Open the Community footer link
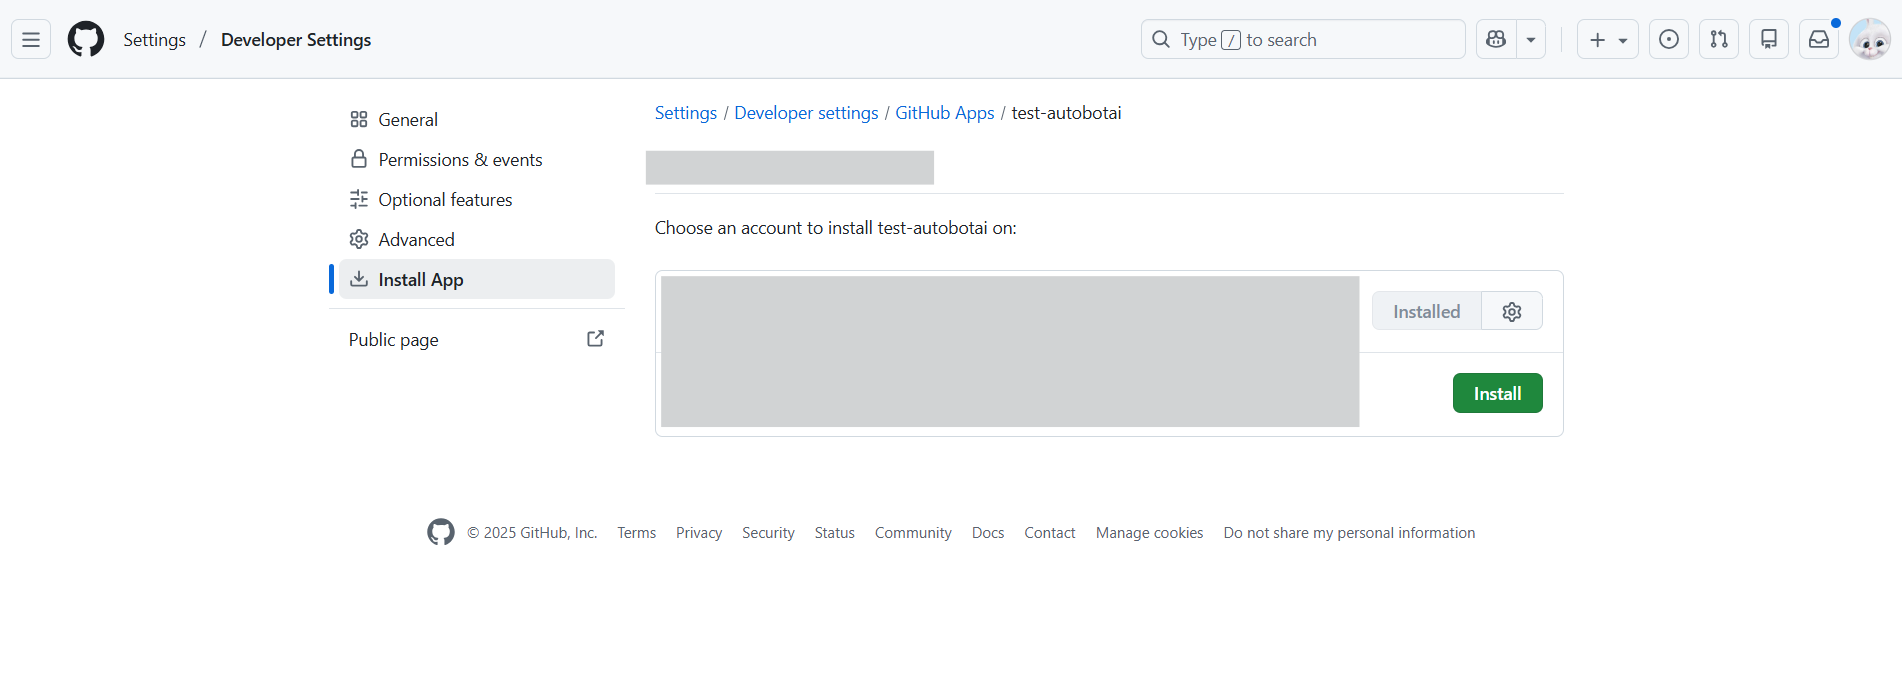This screenshot has height=682, width=1902. click(913, 533)
